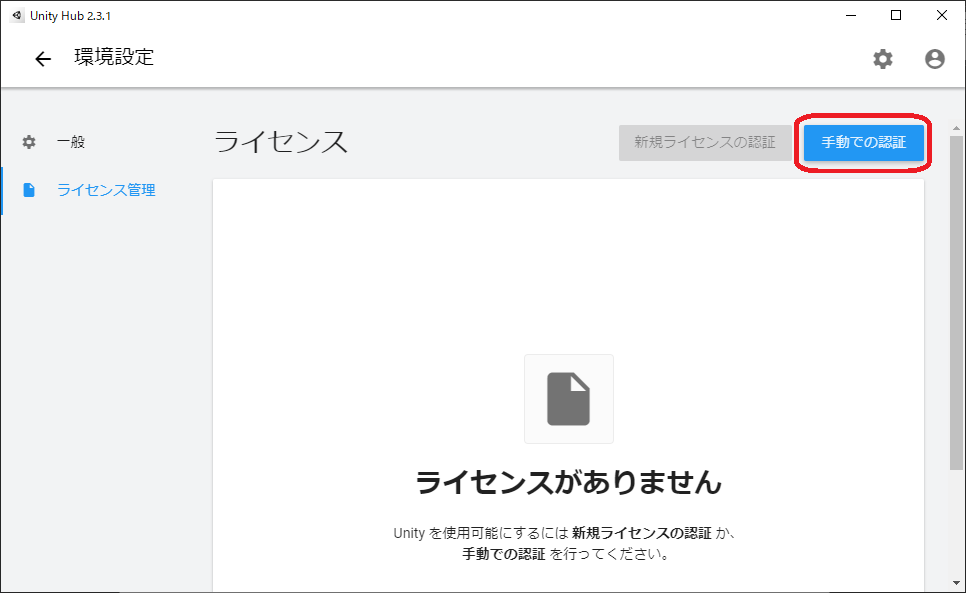Open the account profile icon

pyautogui.click(x=935, y=59)
